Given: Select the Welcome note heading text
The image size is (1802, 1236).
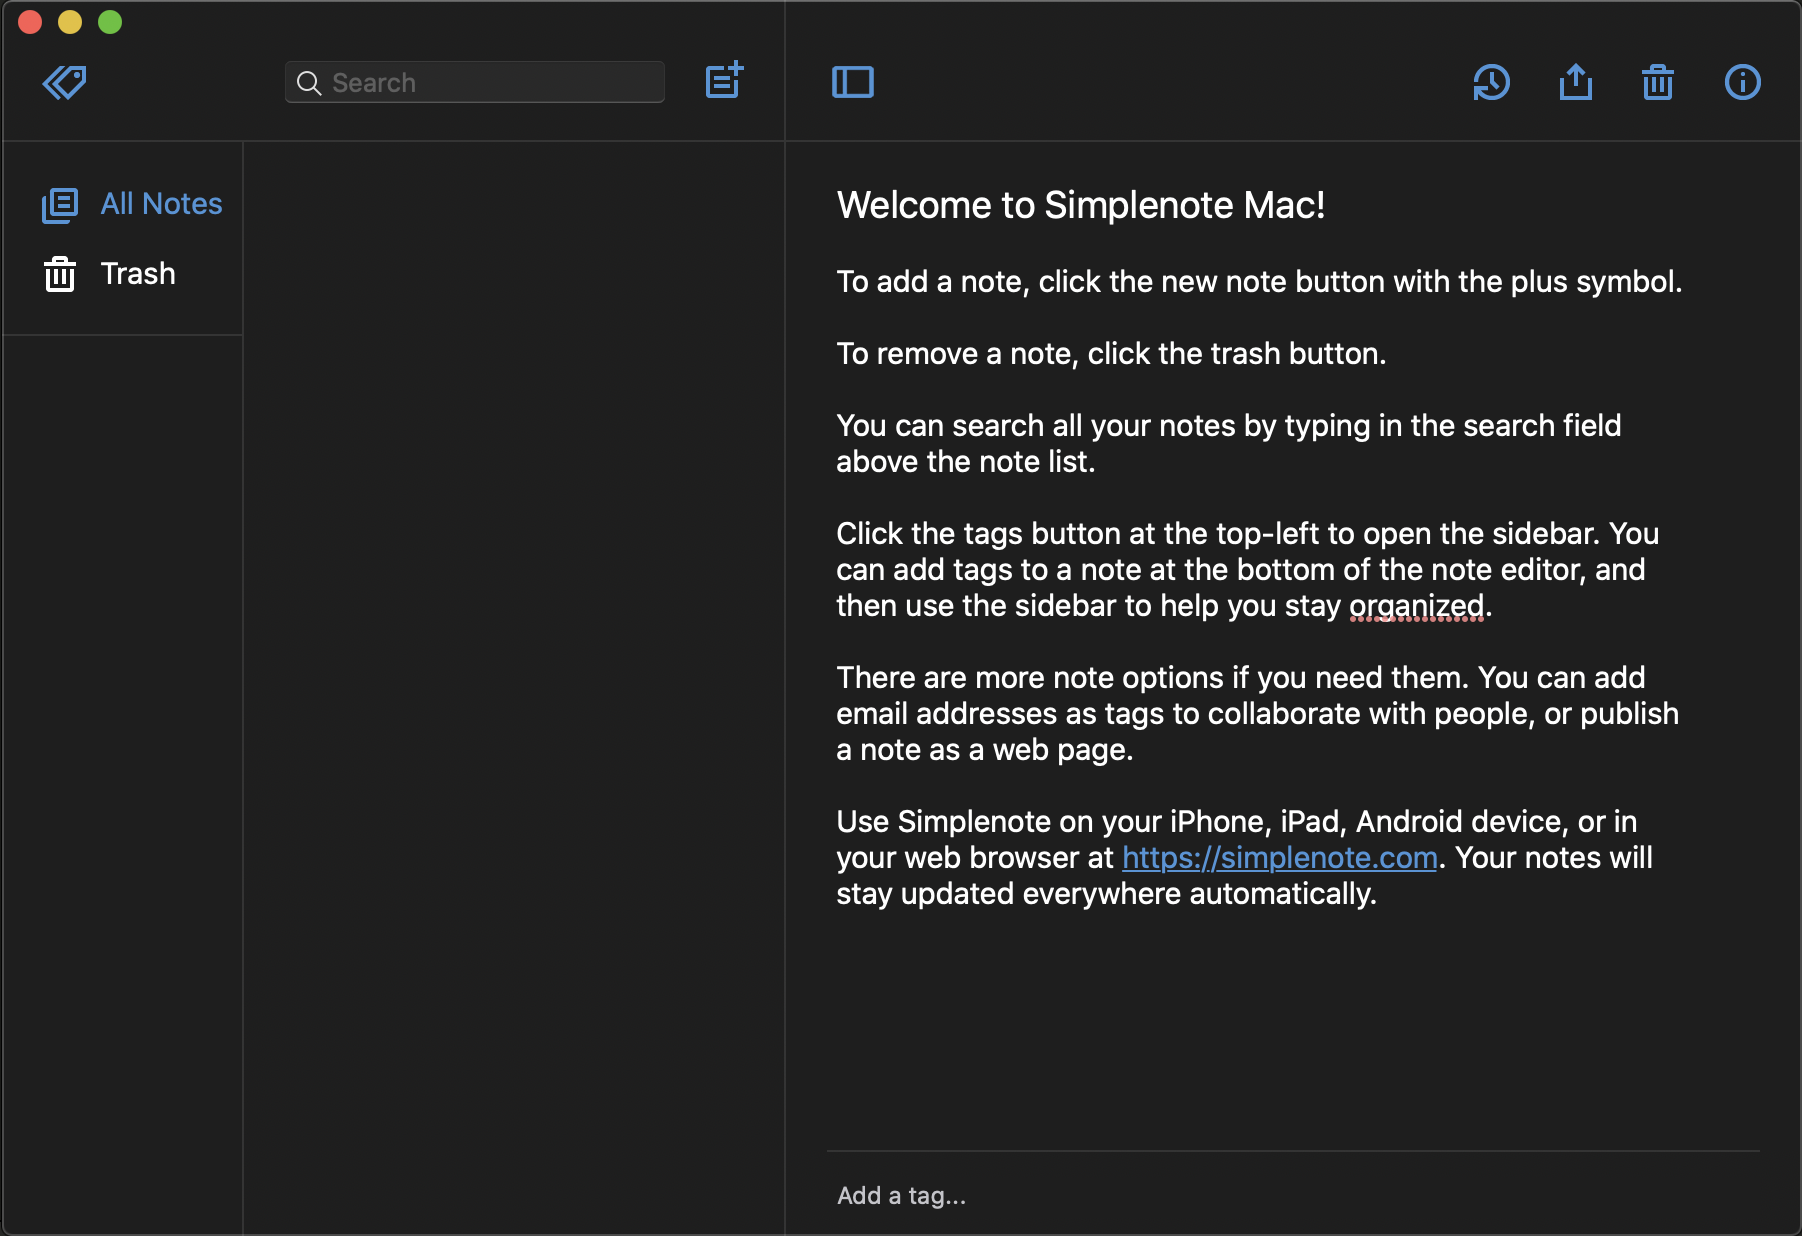Looking at the screenshot, I should (x=1080, y=206).
